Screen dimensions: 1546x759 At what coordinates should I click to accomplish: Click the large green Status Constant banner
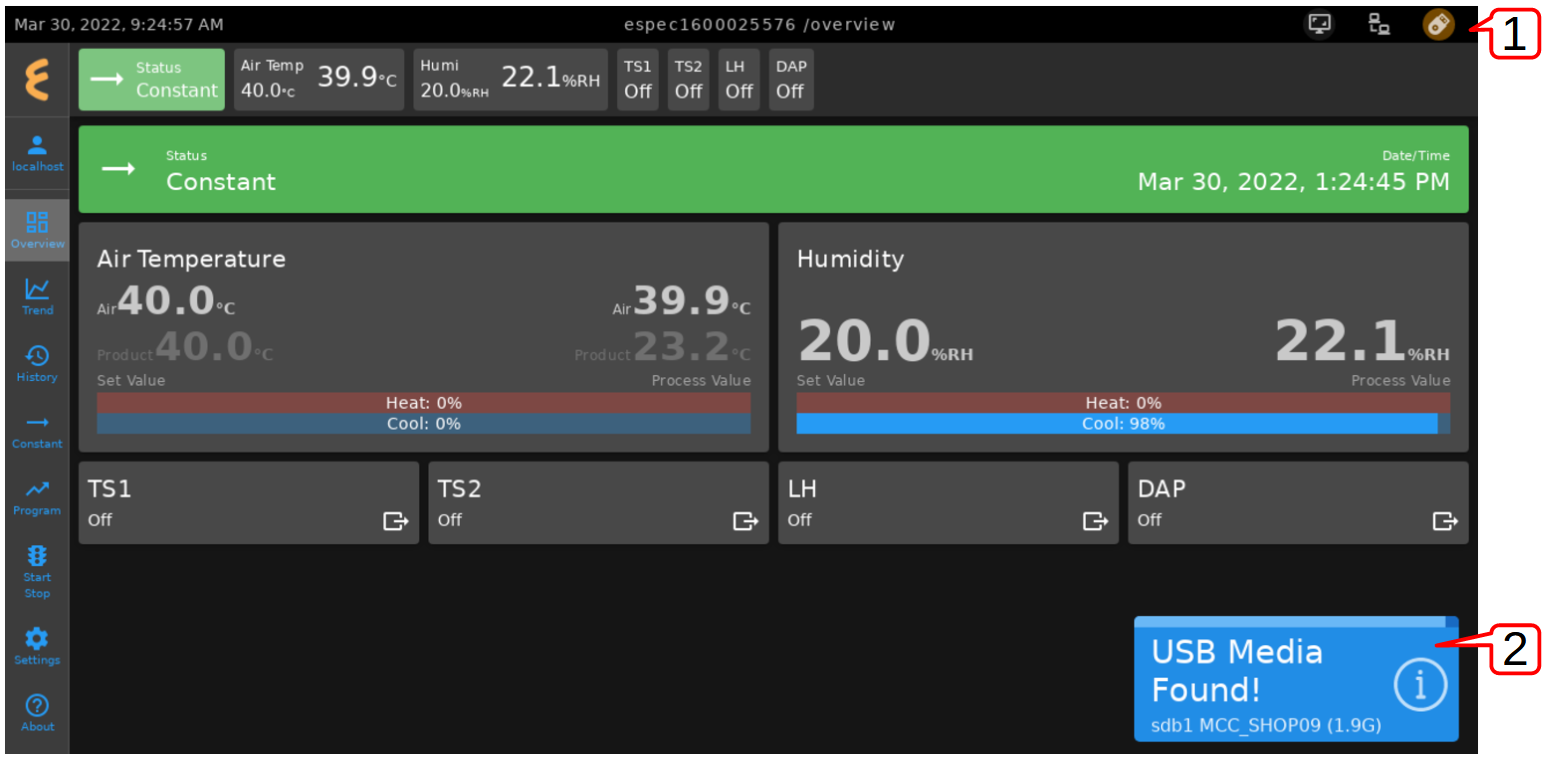click(x=773, y=169)
